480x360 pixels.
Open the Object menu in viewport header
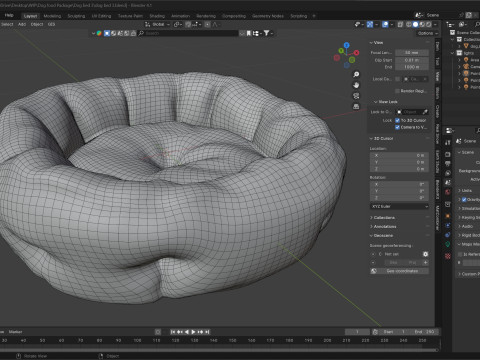point(37,24)
